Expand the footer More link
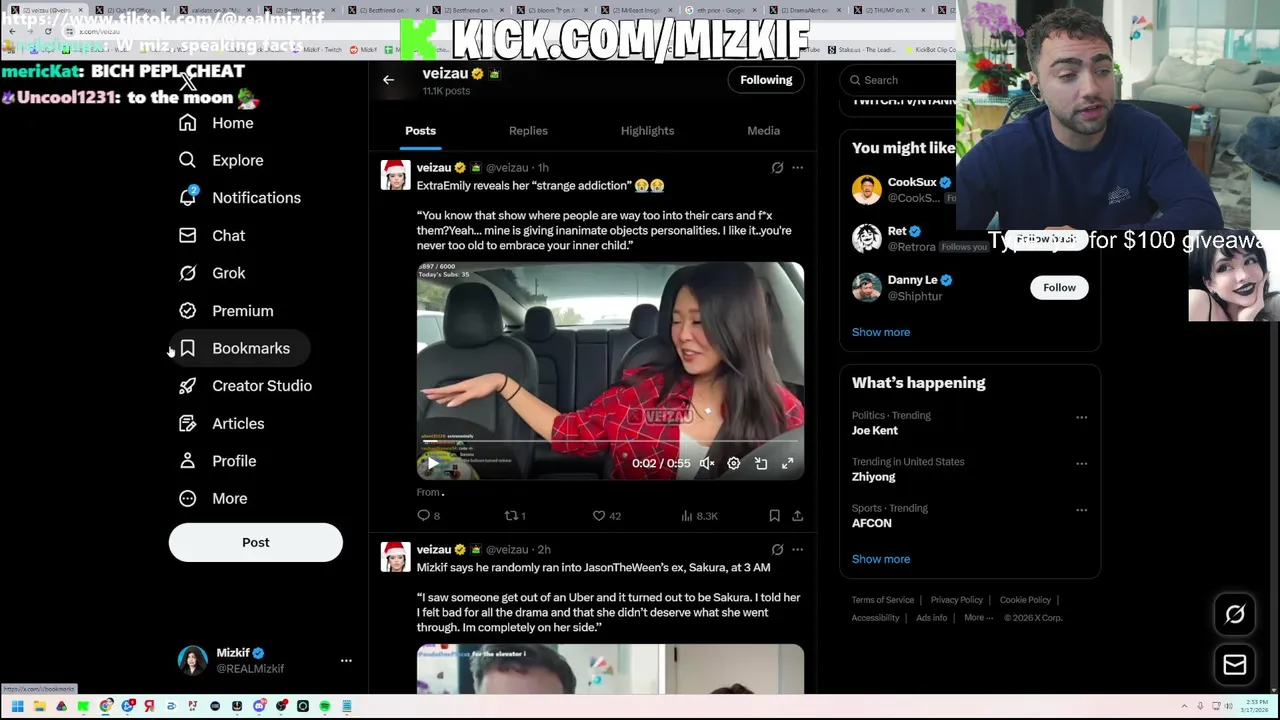 [x=978, y=618]
